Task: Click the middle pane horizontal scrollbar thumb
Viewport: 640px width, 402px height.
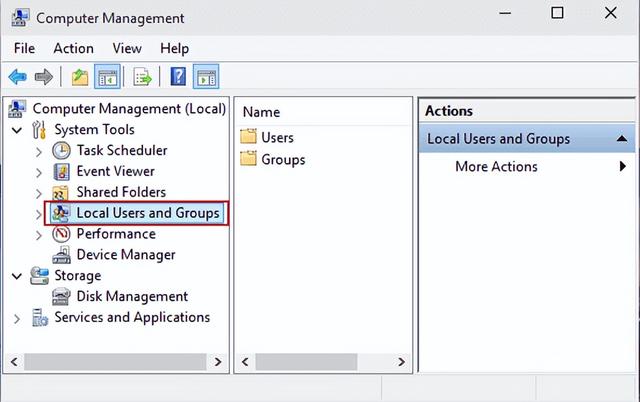Action: click(306, 362)
